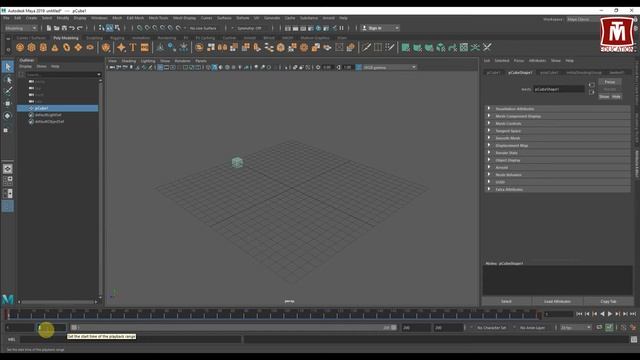Select pCube1 in the Outliner
Screen dimensions: 640x360
[58, 108]
